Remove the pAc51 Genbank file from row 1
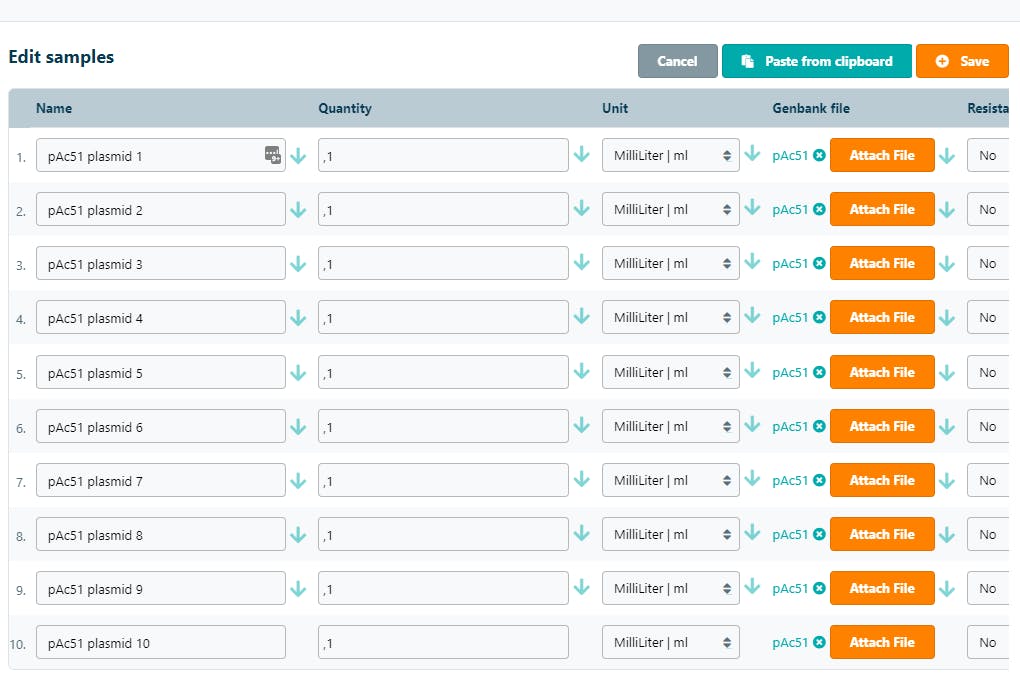The width and height of the screenshot is (1020, 700). (818, 155)
